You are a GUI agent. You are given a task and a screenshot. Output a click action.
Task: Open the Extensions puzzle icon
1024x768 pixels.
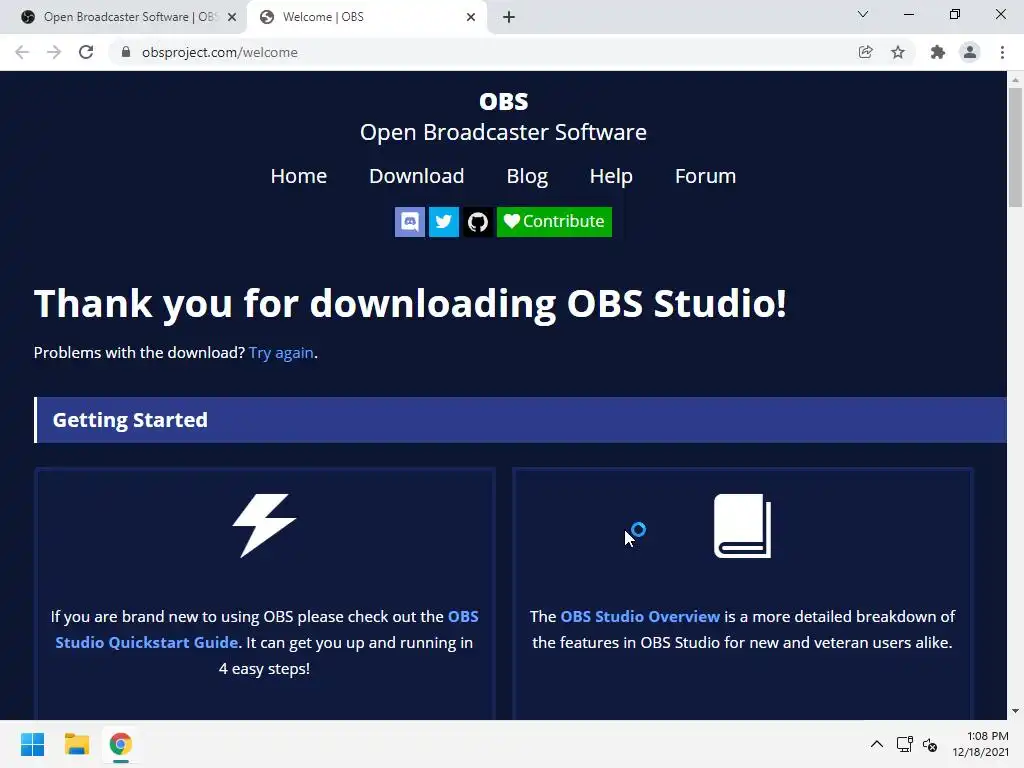coord(938,52)
